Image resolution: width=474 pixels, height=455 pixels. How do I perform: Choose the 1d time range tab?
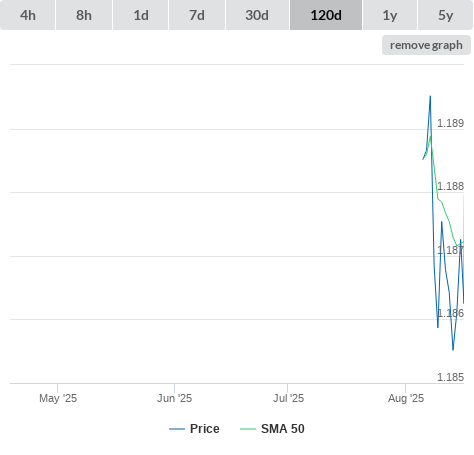click(141, 15)
